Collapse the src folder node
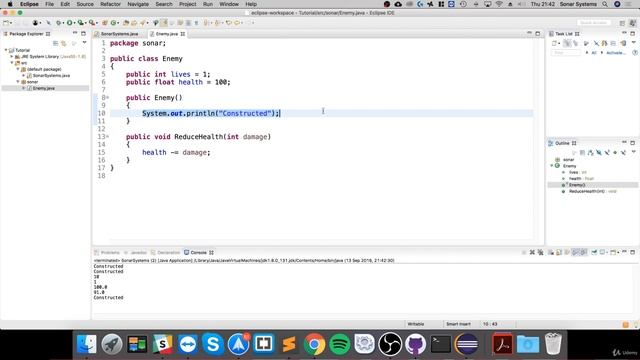Screen dimensions: 640x360 [x=12, y=63]
